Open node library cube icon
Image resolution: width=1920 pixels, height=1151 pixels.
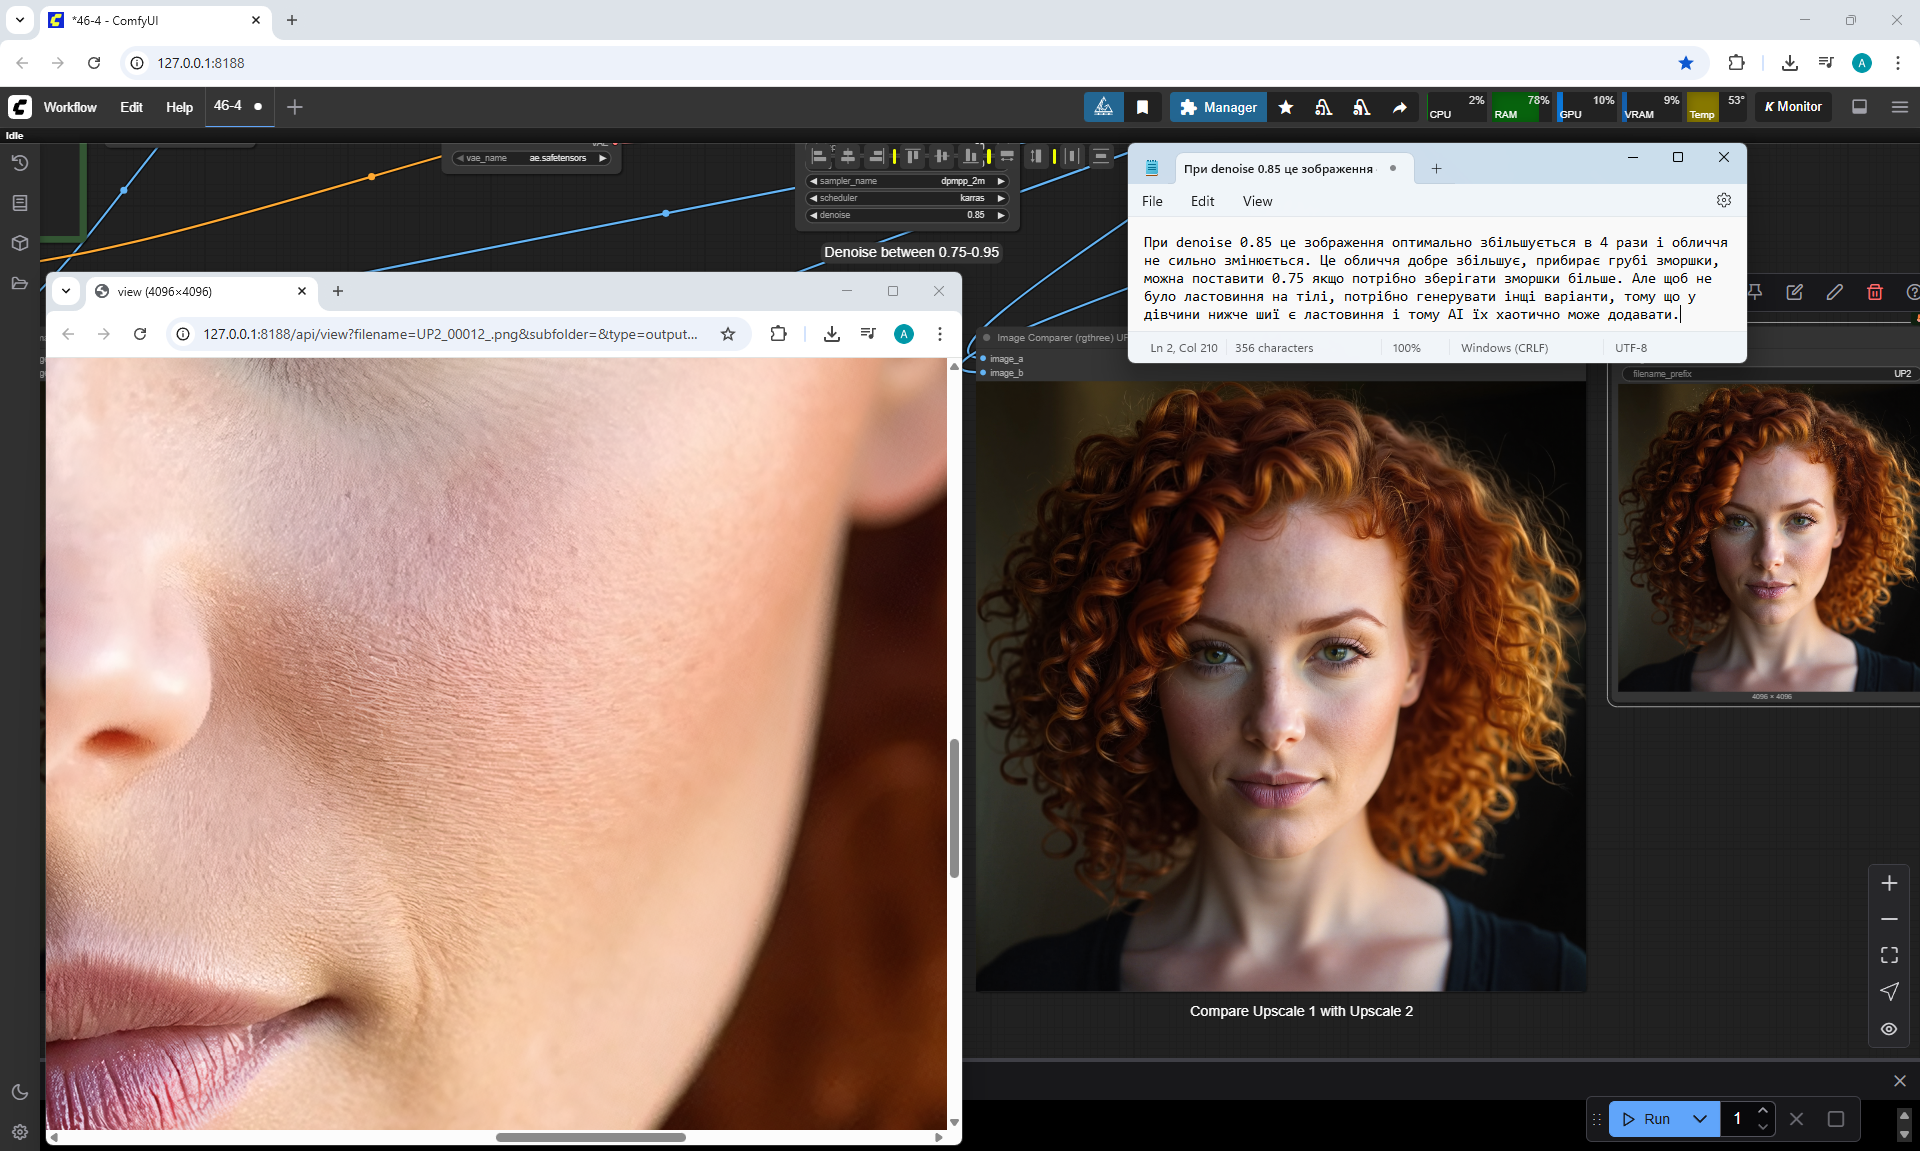tap(19, 243)
